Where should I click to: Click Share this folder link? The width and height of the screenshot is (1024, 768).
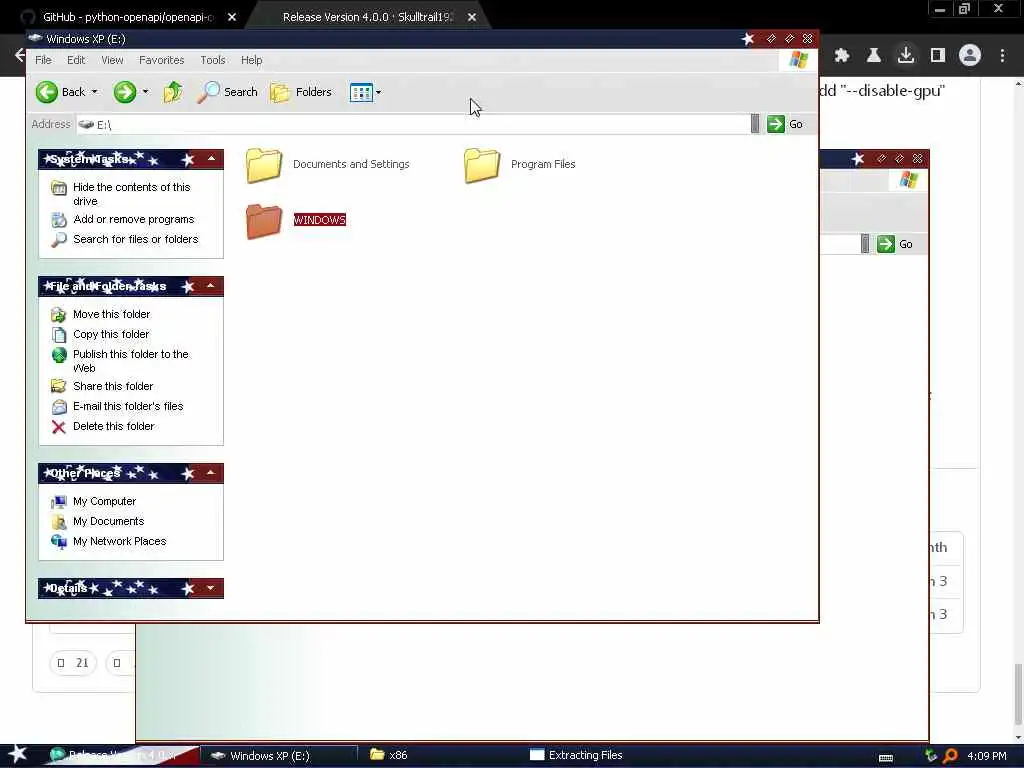click(x=113, y=387)
